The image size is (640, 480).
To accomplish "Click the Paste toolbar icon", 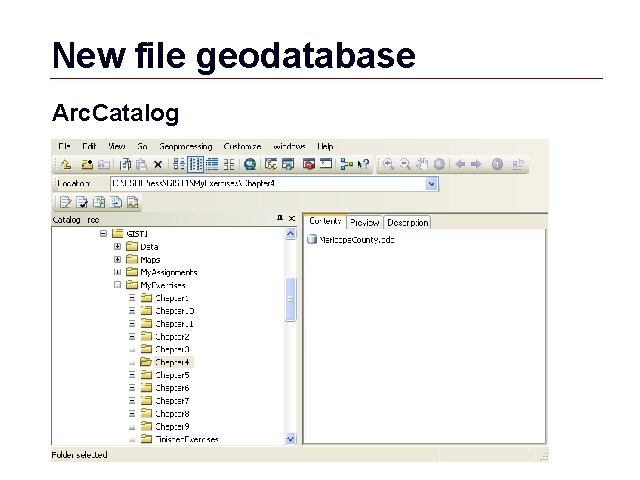I will [142, 164].
